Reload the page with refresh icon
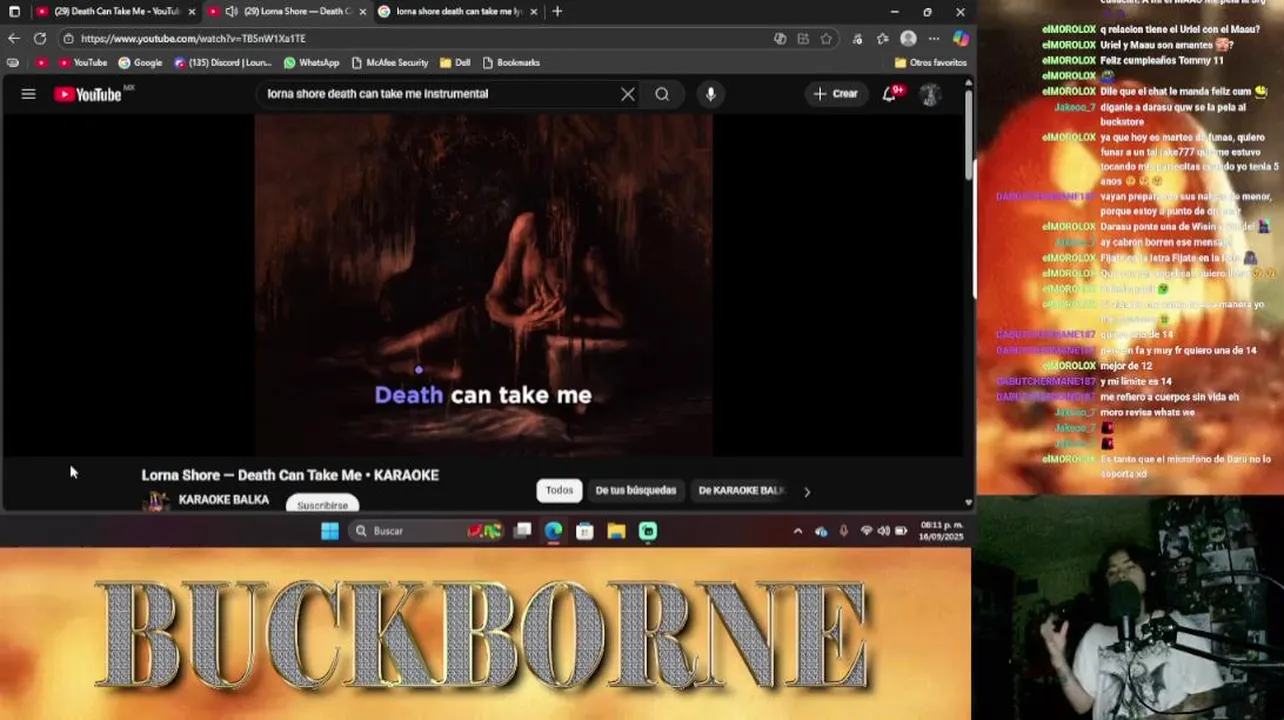 pyautogui.click(x=40, y=39)
